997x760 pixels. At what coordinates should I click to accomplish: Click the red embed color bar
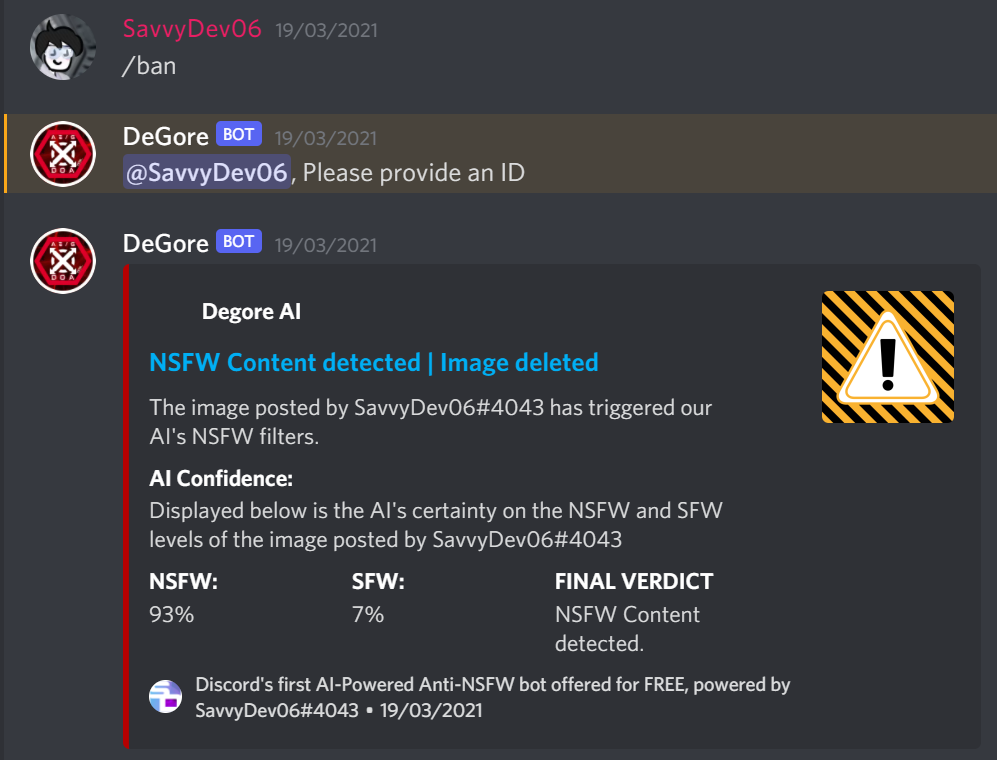point(126,506)
